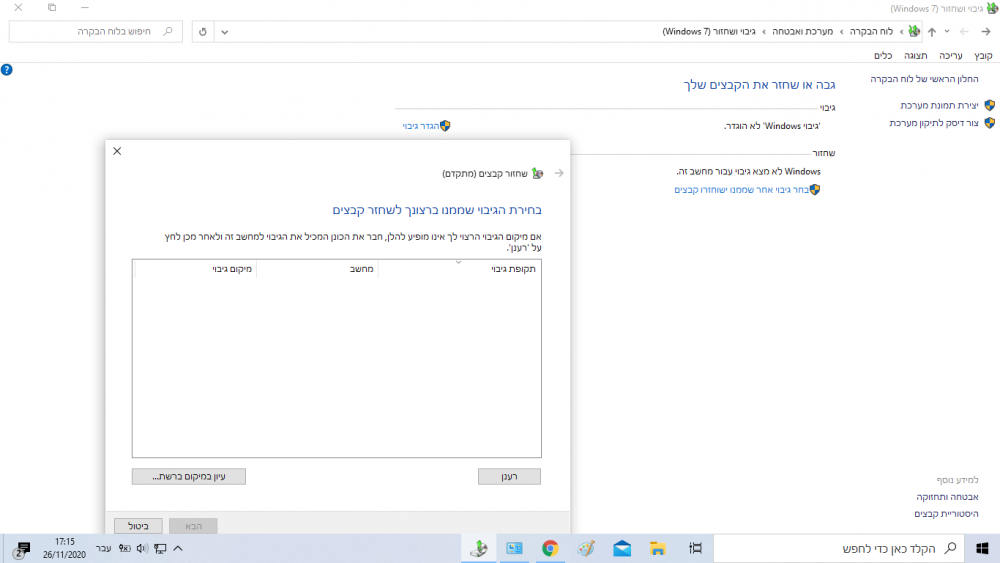Open Control Panel taskbar icon
1000x563 pixels.
click(x=515, y=548)
